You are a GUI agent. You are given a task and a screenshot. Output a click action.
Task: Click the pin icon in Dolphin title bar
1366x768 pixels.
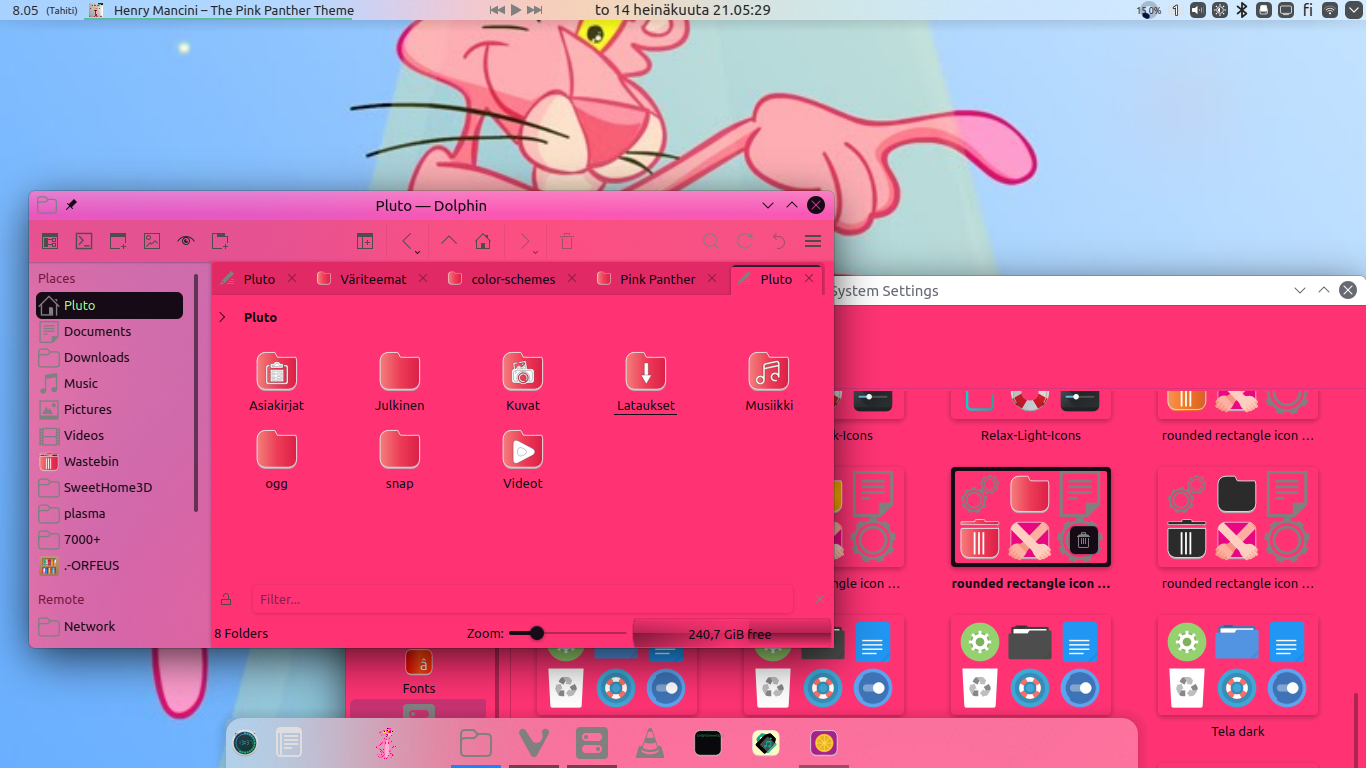71,205
